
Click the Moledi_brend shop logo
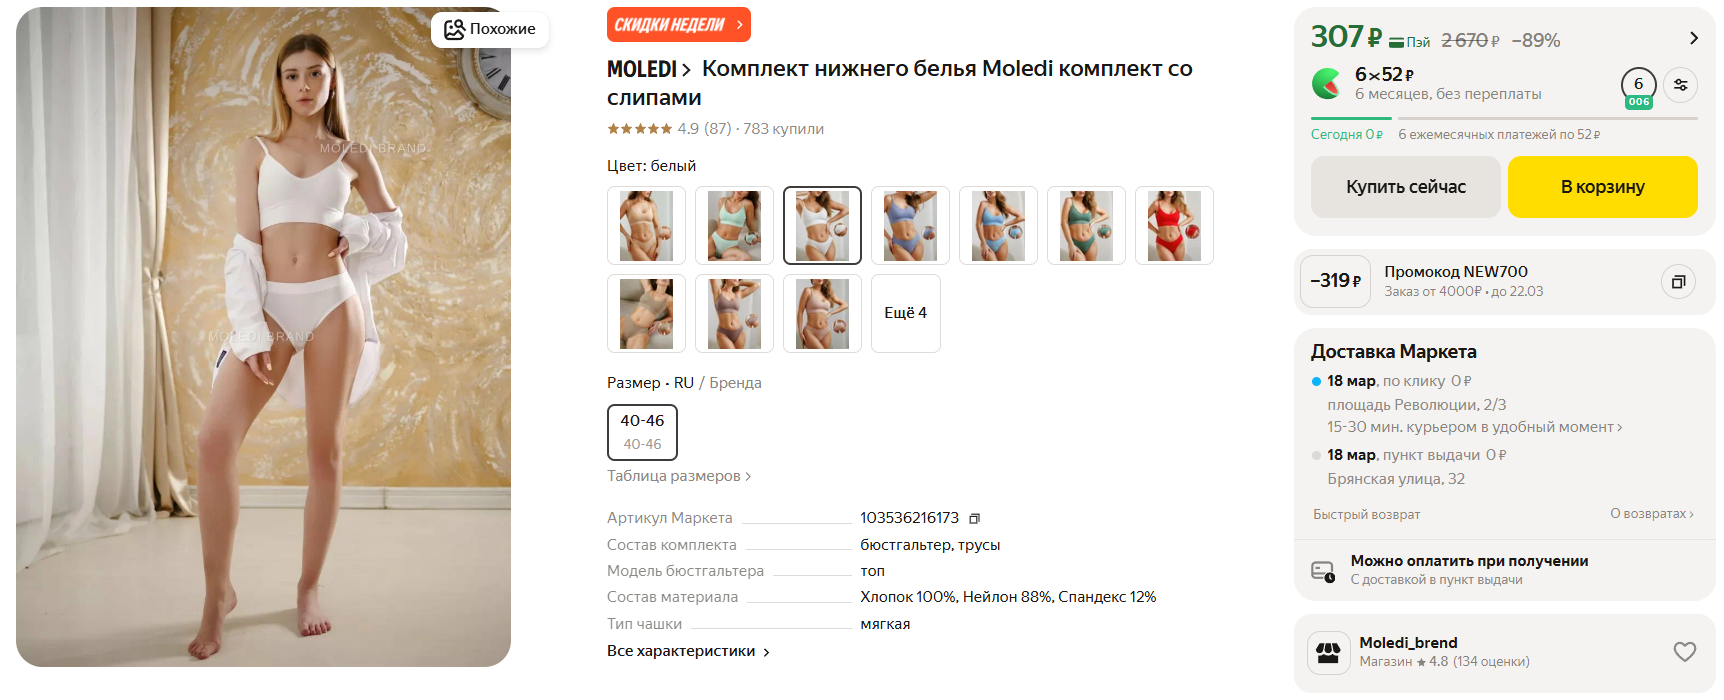click(x=1328, y=653)
